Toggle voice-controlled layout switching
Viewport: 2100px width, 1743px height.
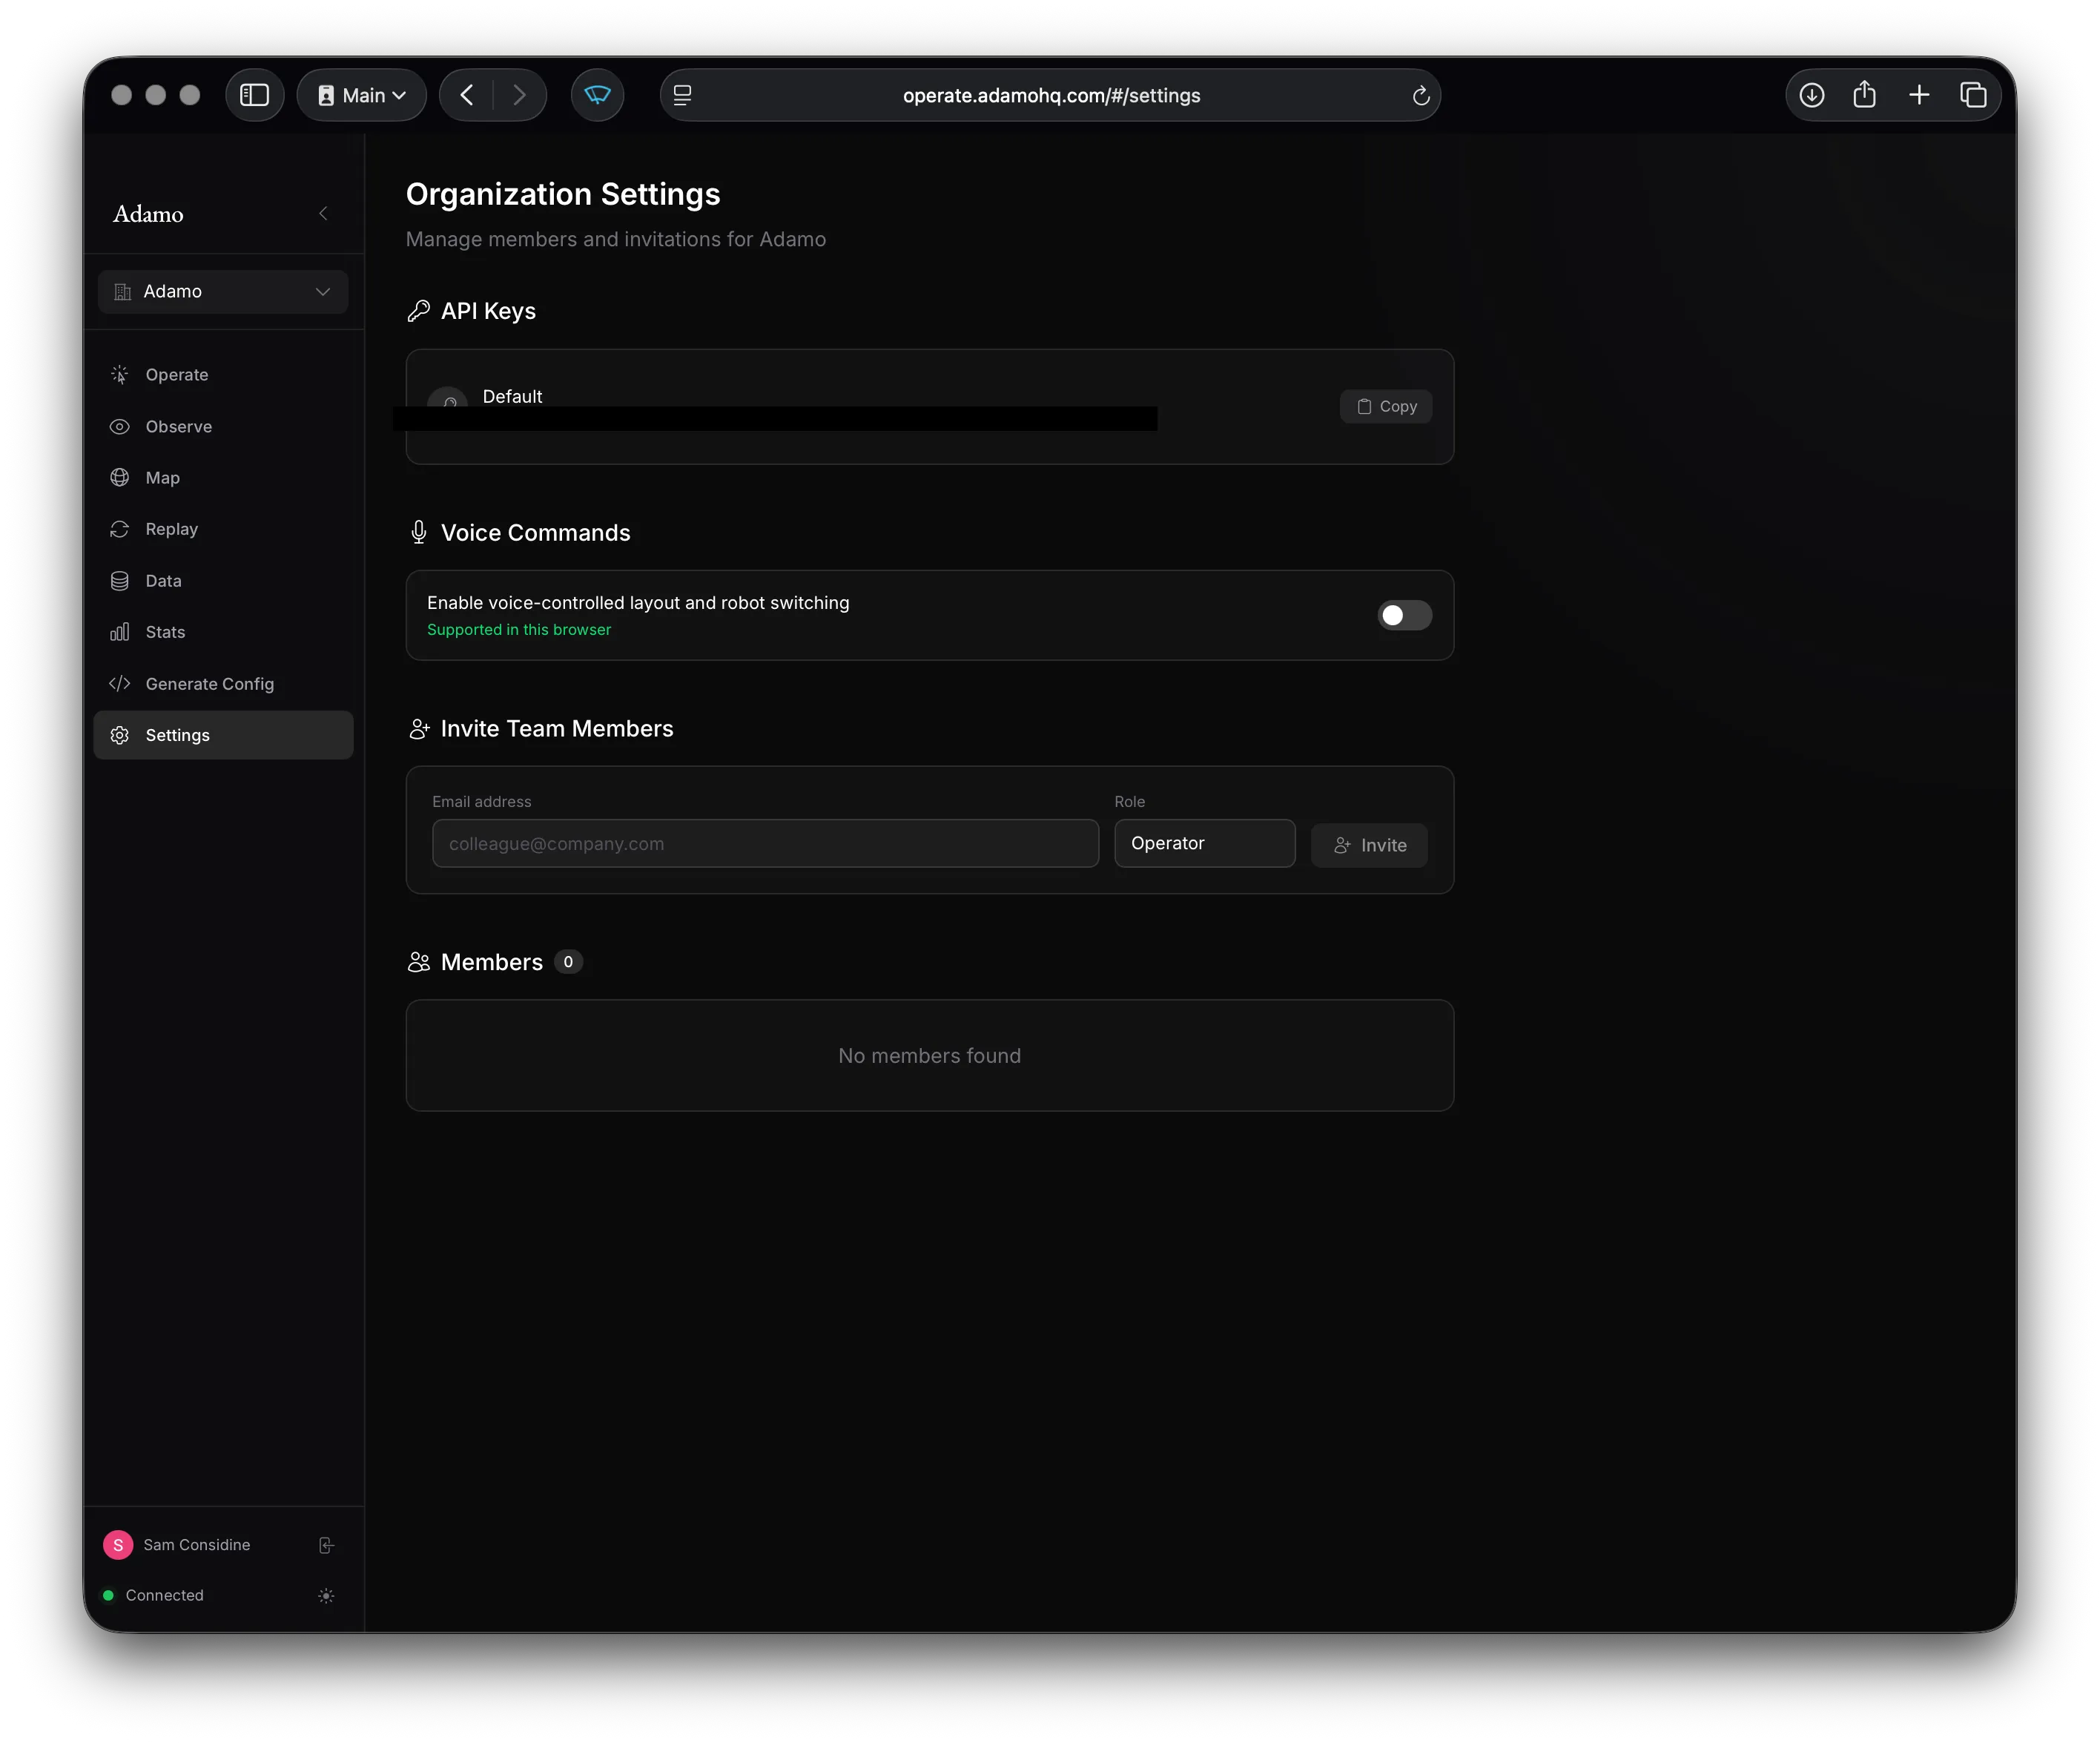point(1404,615)
